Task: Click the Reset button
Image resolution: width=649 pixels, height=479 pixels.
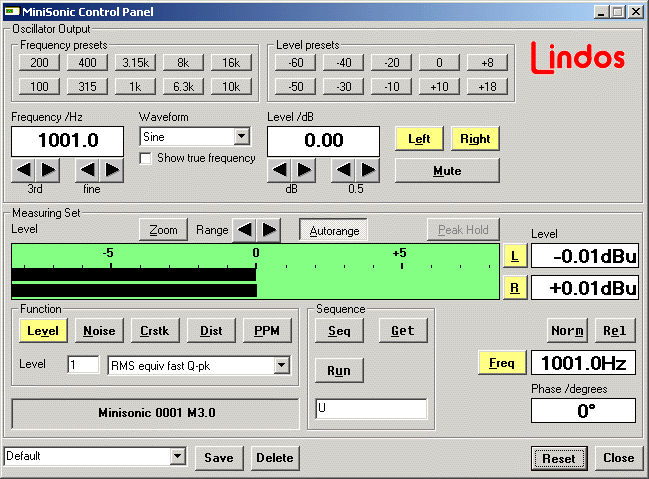Action: tap(559, 458)
